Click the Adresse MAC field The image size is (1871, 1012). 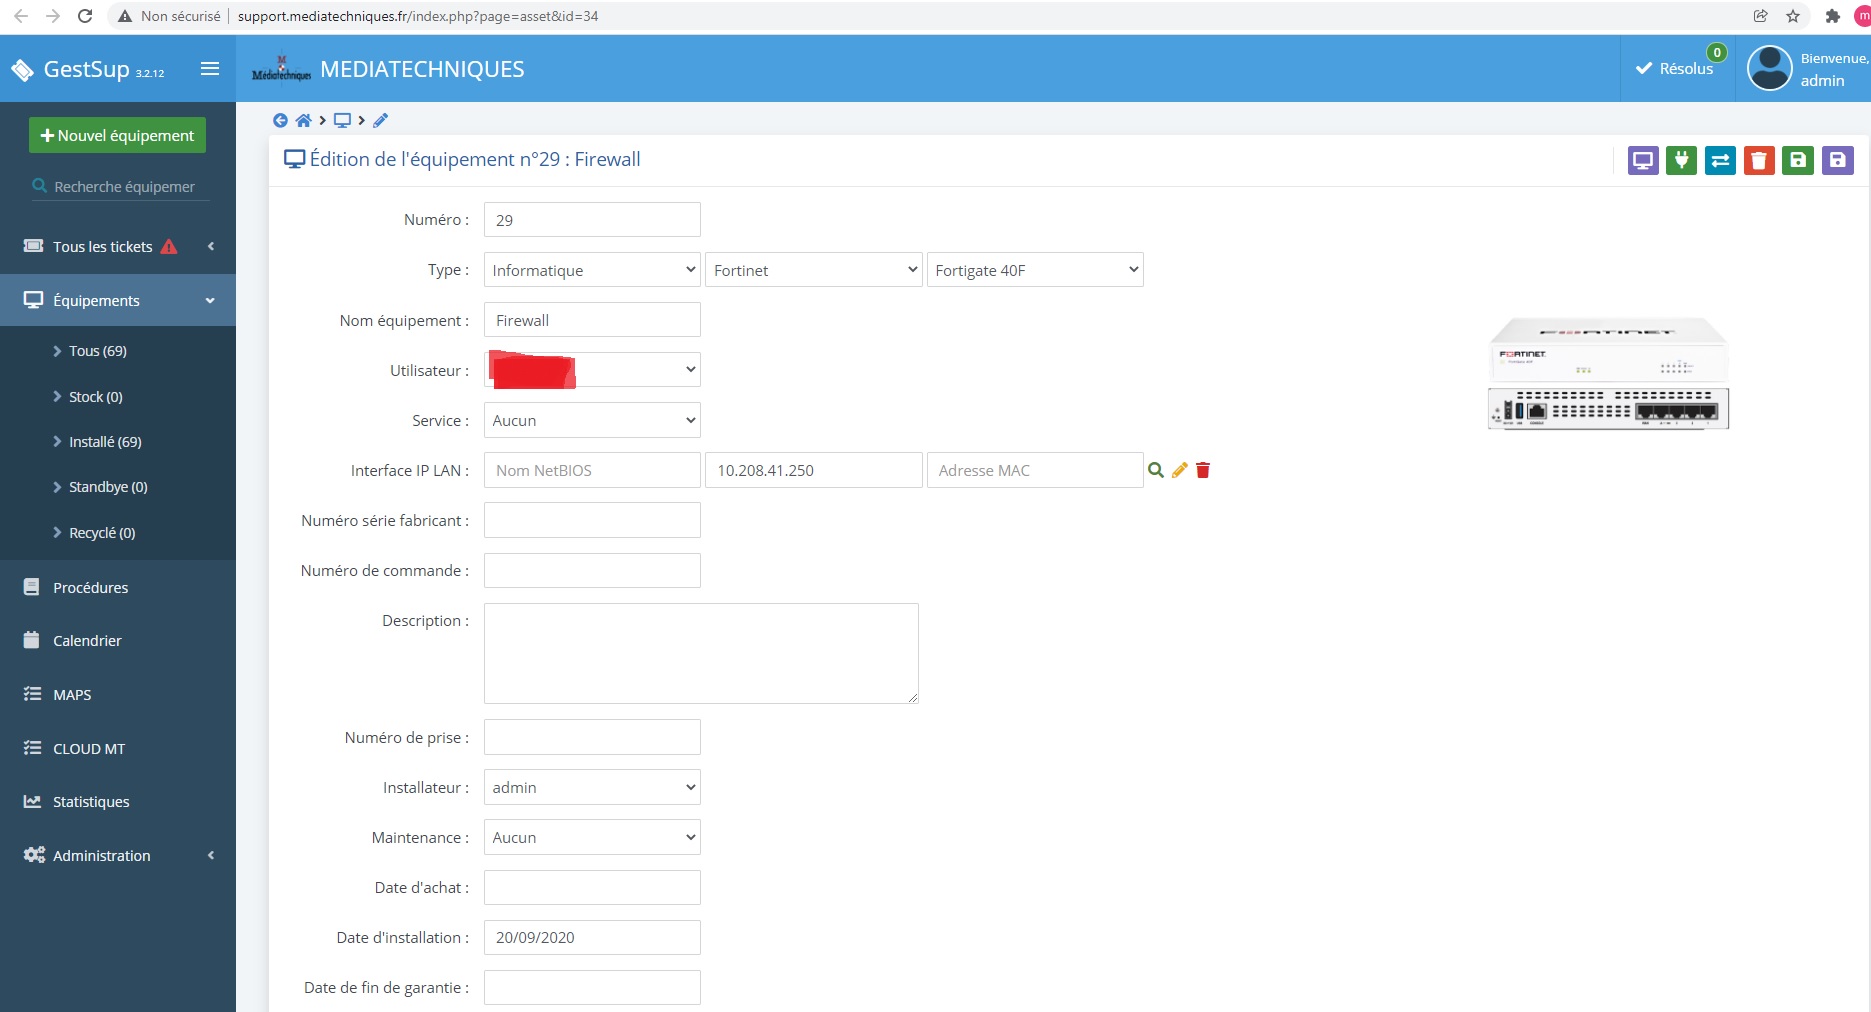coord(1035,470)
